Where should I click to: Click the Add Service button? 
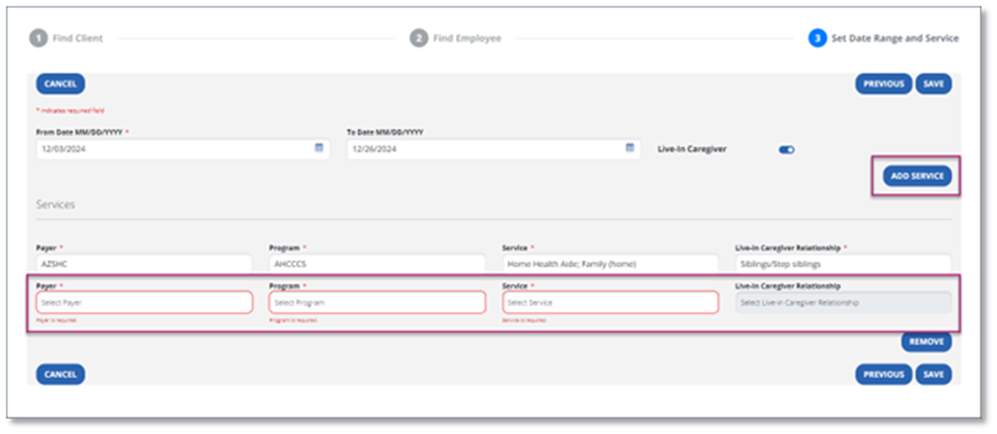click(x=917, y=176)
